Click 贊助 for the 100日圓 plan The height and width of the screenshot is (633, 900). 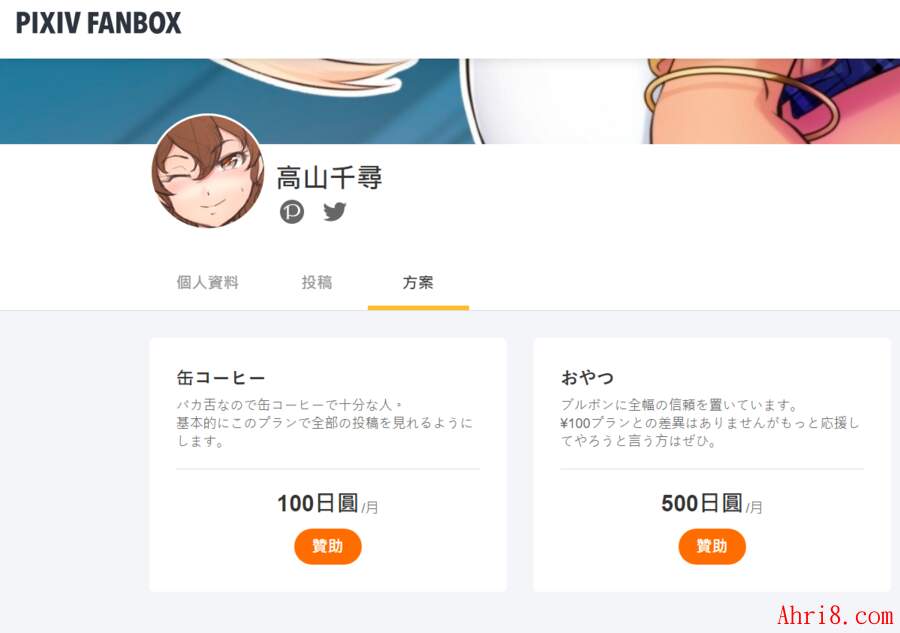[x=328, y=546]
